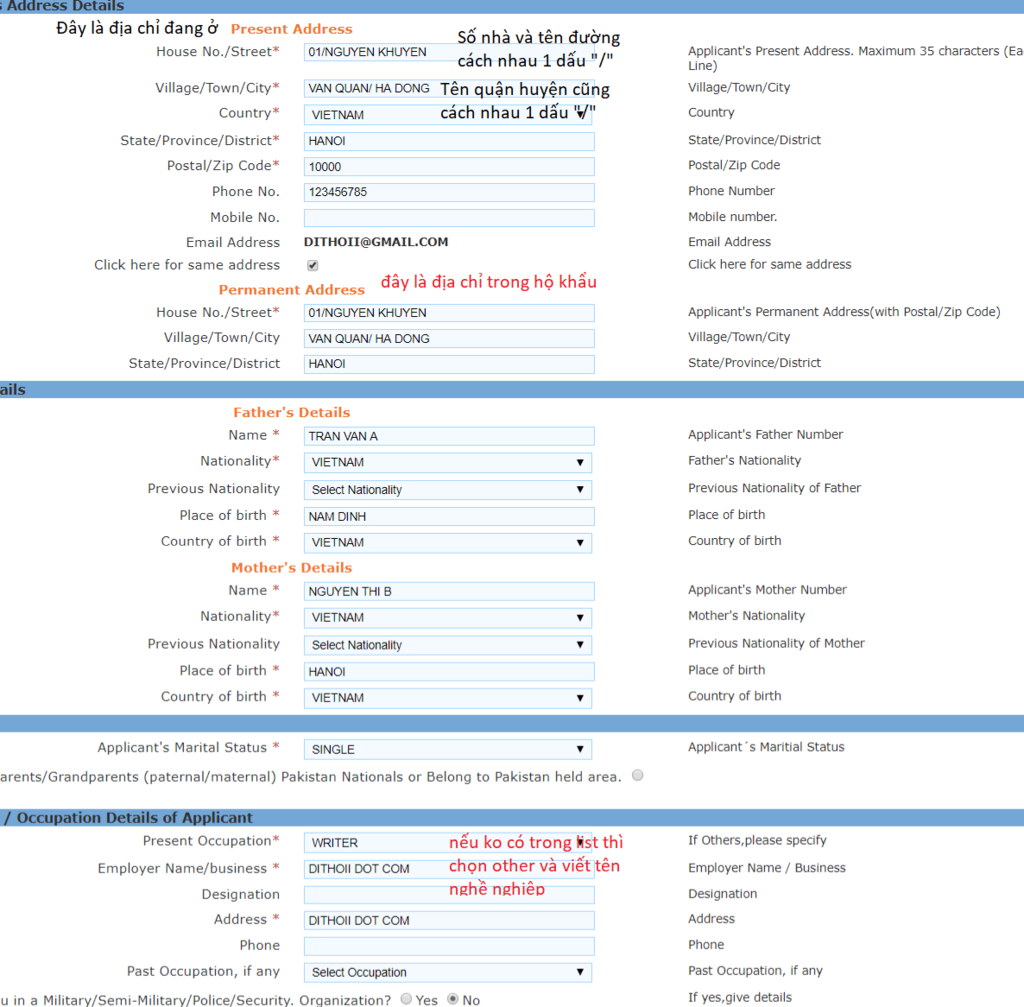Select Yes for military organization question
Viewport: 1024px width, 1007px height.
click(406, 999)
